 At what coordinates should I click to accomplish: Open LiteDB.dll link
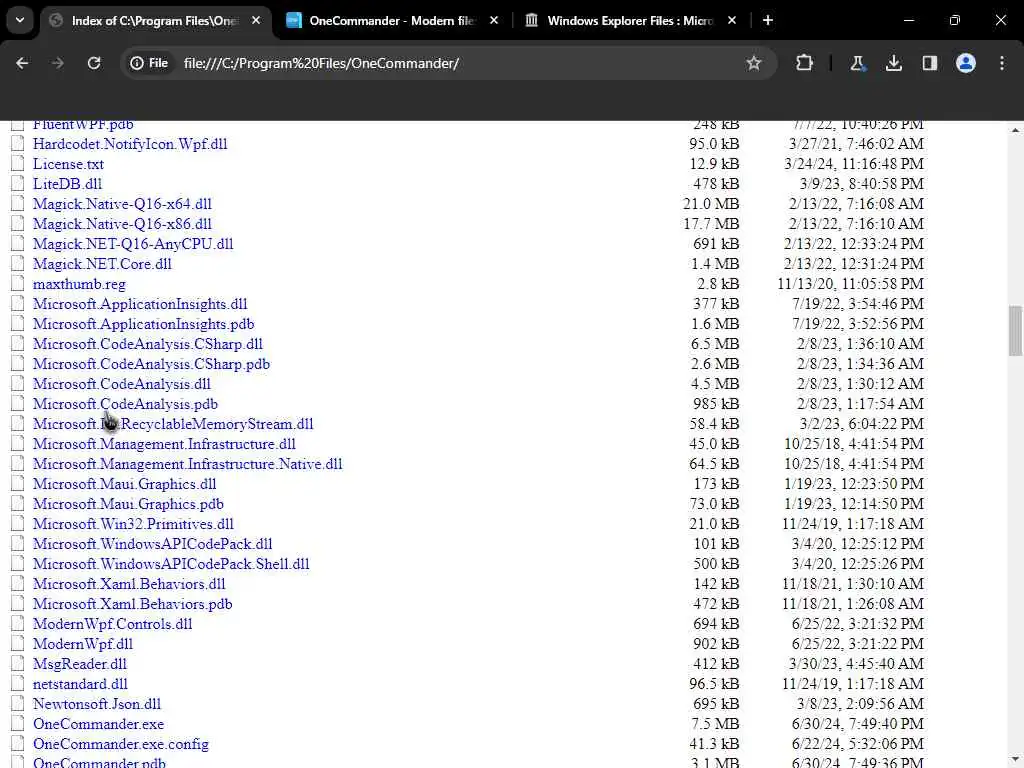pyautogui.click(x=67, y=184)
